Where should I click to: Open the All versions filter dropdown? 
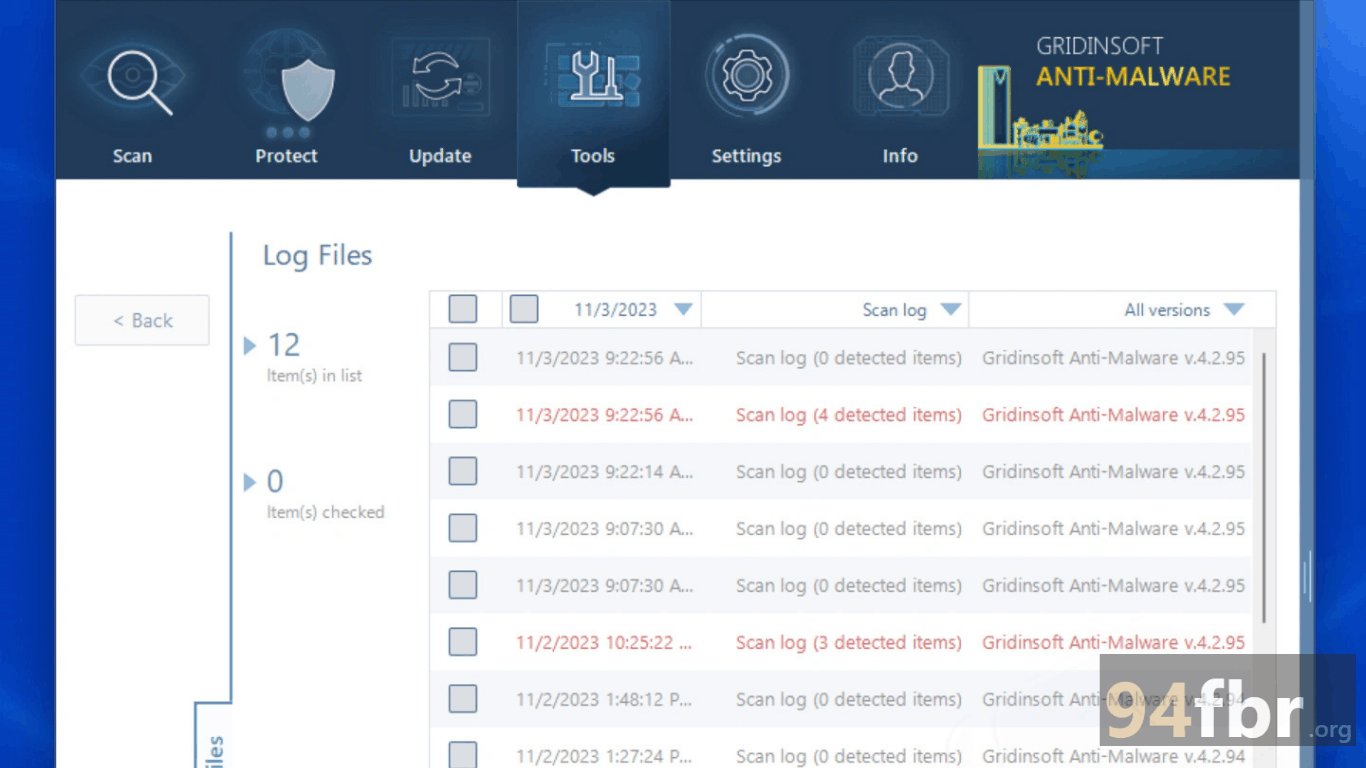click(1234, 309)
